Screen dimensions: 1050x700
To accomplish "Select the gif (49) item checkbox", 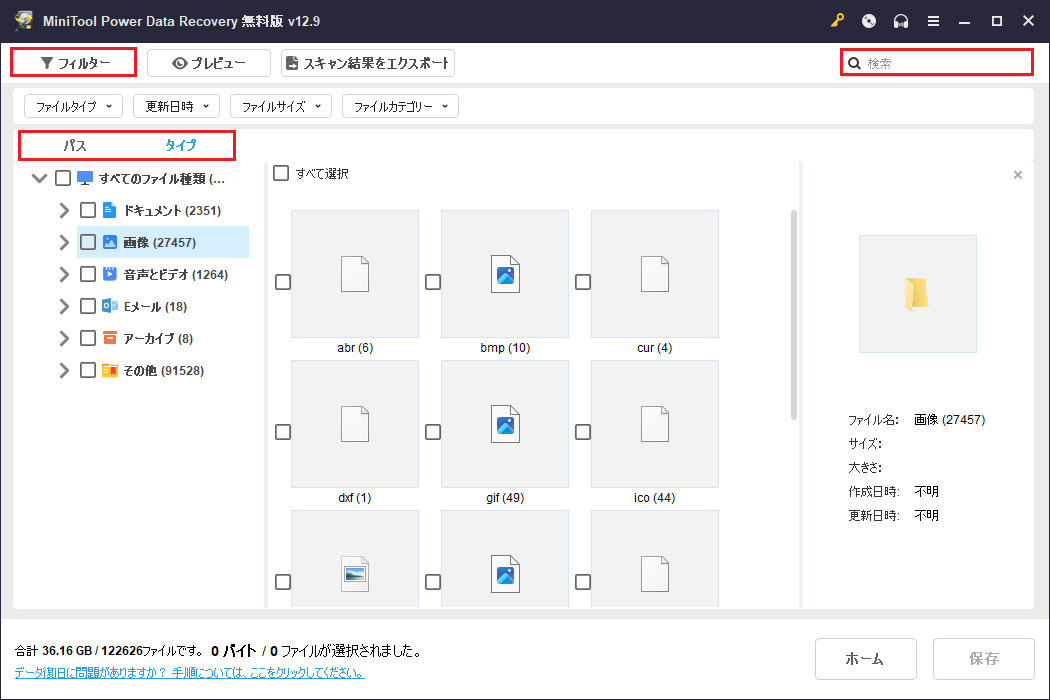I will (433, 432).
